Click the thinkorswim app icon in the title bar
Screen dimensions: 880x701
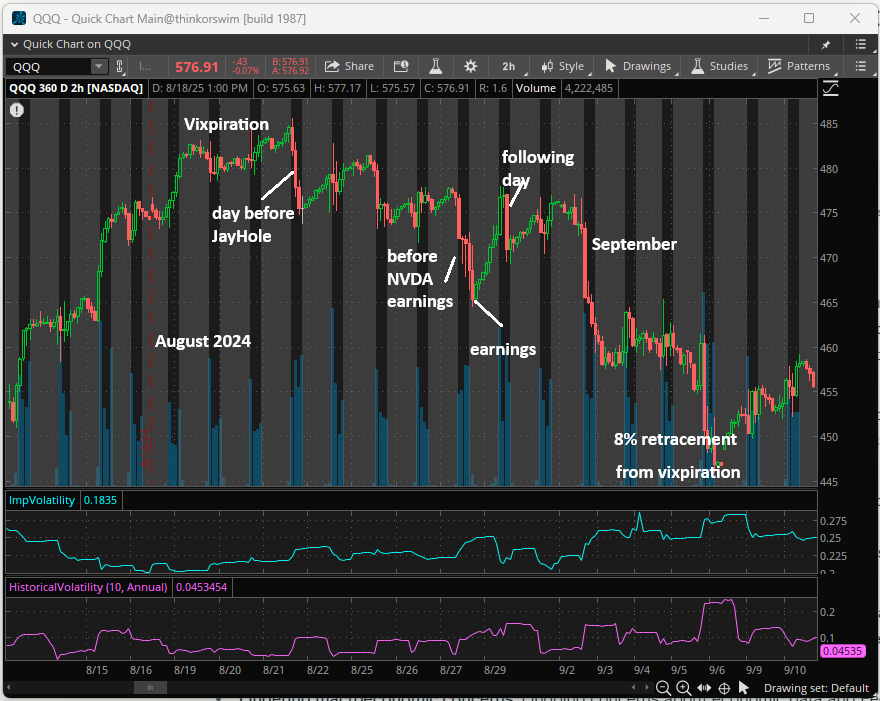19,19
